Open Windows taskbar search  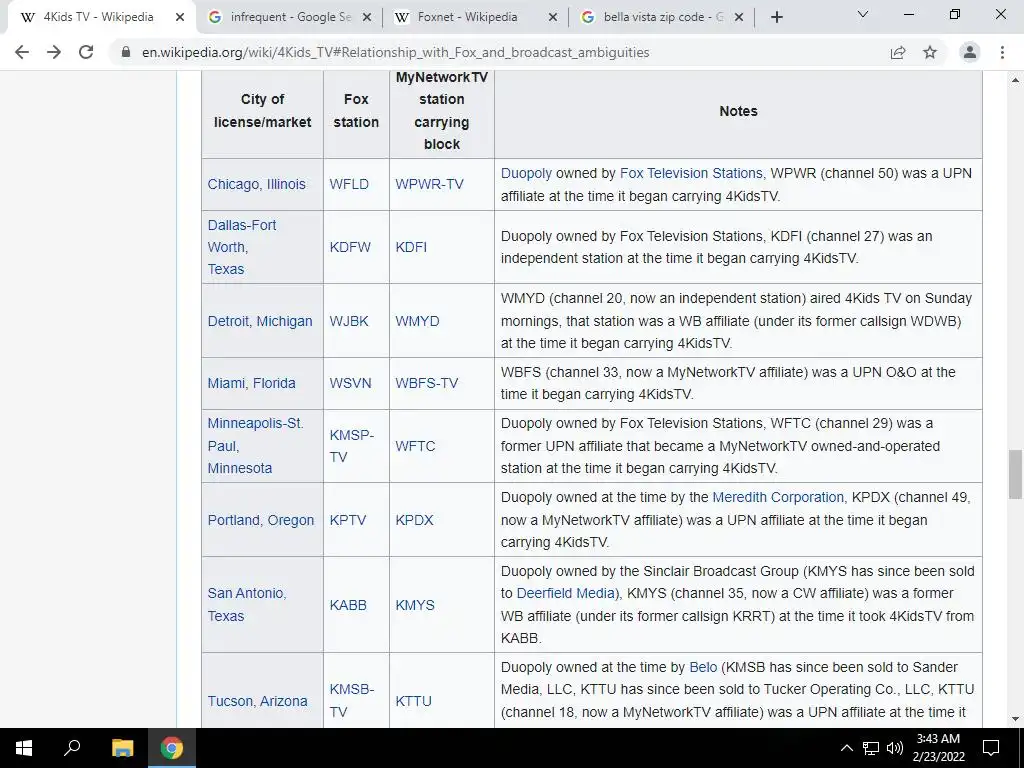click(x=72, y=748)
